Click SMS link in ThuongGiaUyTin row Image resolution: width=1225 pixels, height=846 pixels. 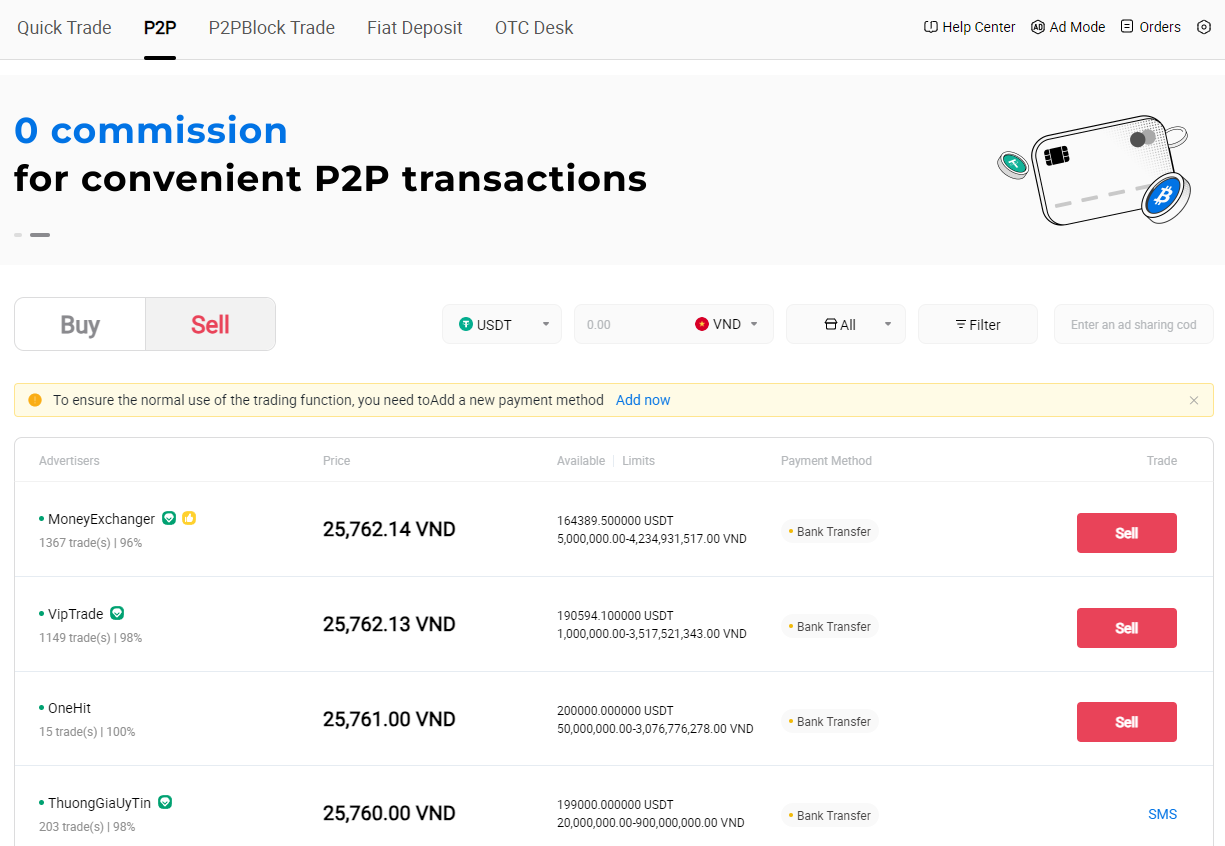click(1162, 814)
